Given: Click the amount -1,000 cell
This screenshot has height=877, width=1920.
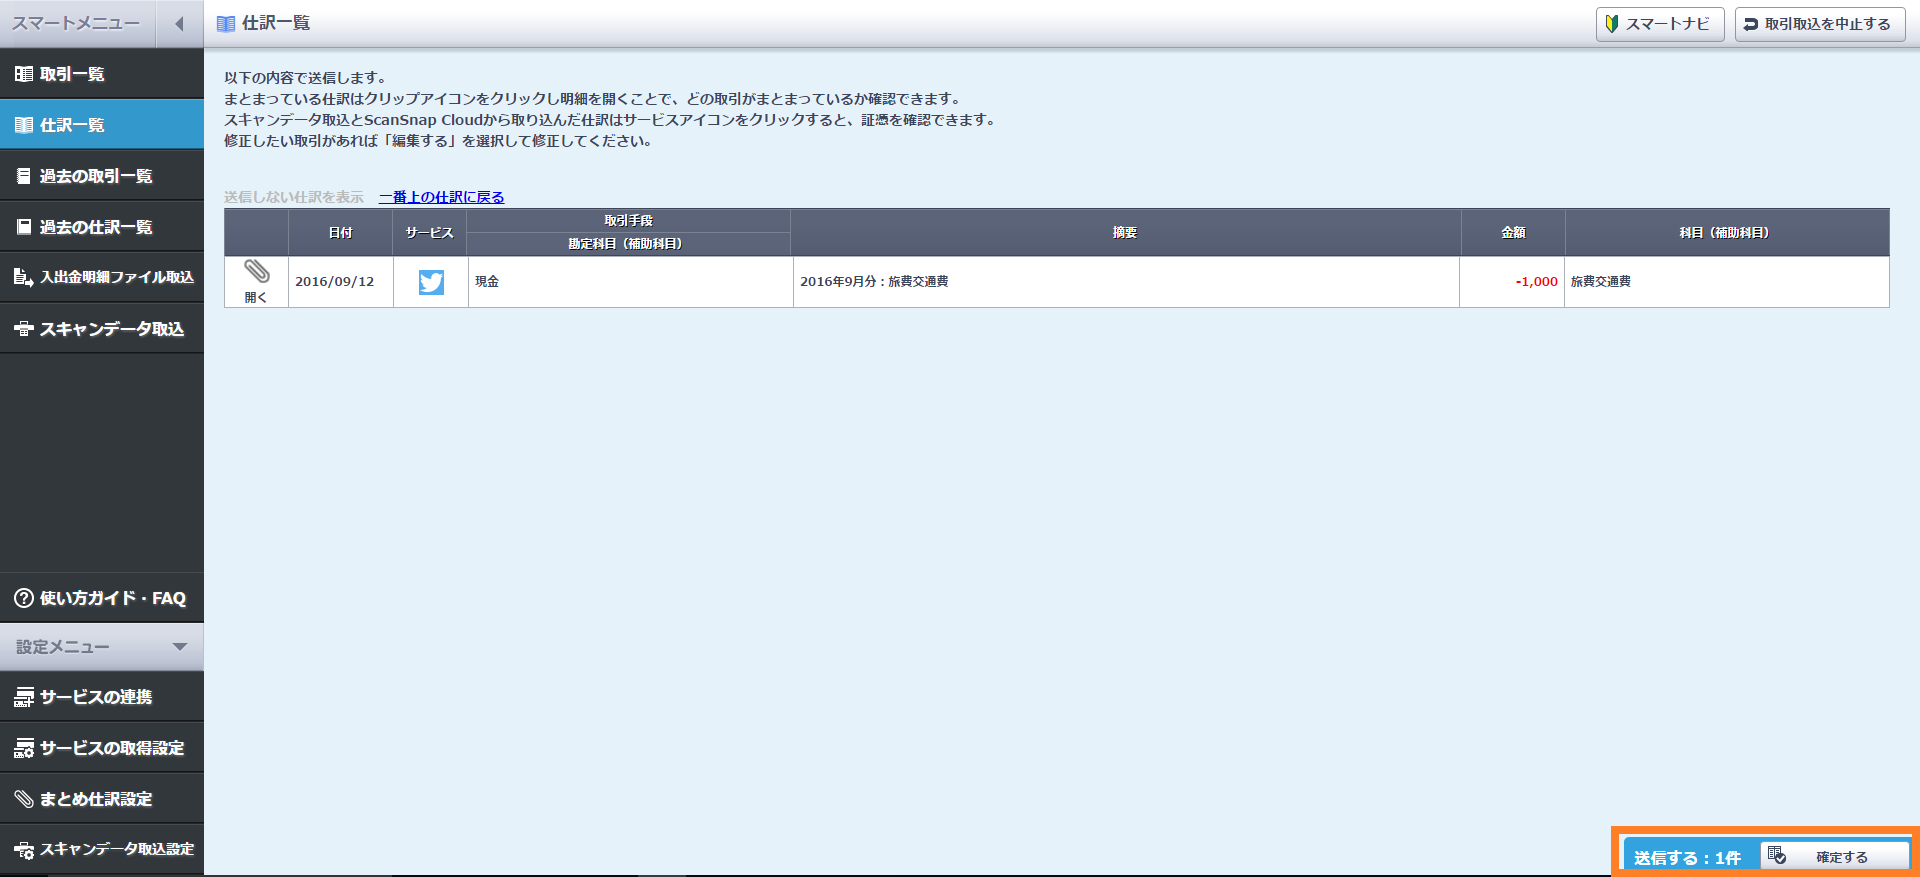Looking at the screenshot, I should pos(1512,282).
